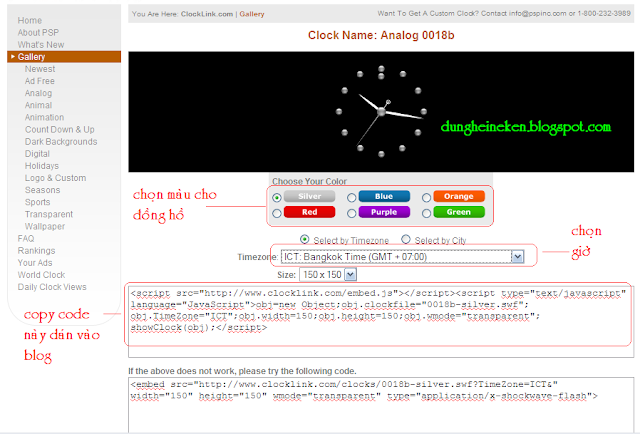Open Daily Clock Views page

(x=52, y=287)
